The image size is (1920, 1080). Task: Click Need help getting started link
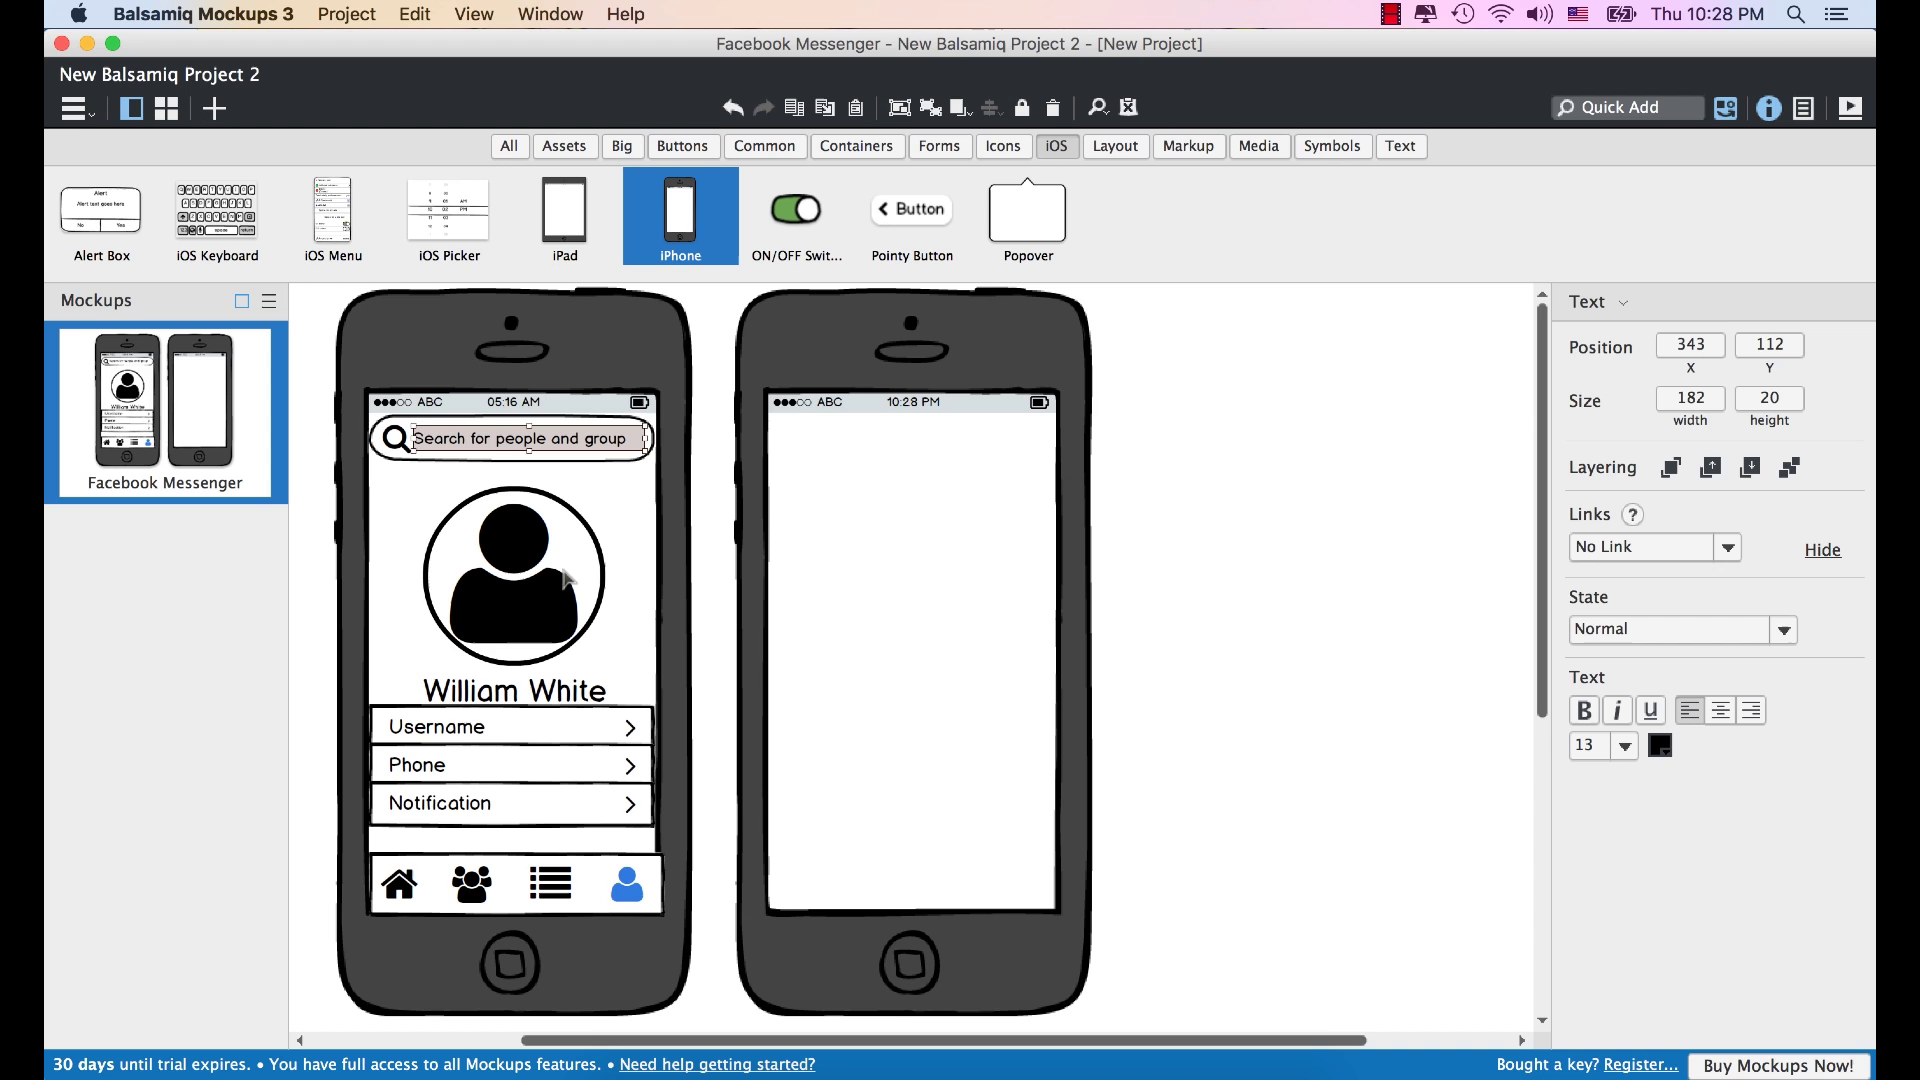pyautogui.click(x=717, y=1065)
